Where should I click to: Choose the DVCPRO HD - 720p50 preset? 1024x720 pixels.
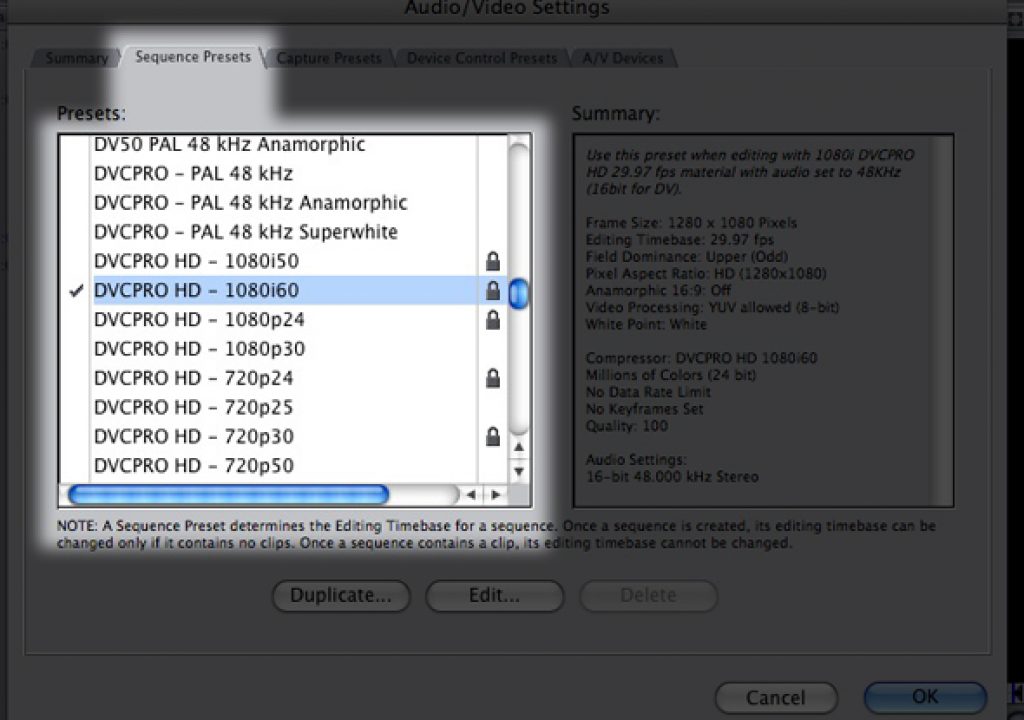coord(193,465)
